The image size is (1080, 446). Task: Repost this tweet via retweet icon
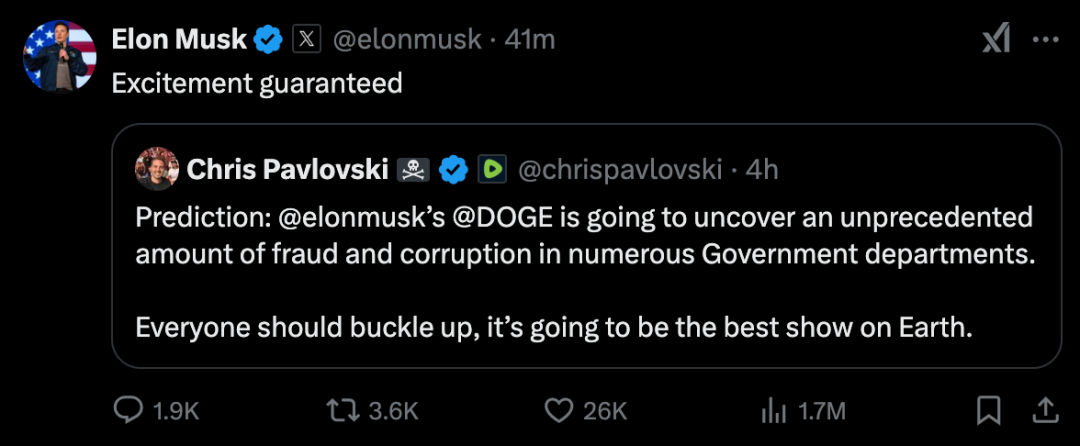344,410
